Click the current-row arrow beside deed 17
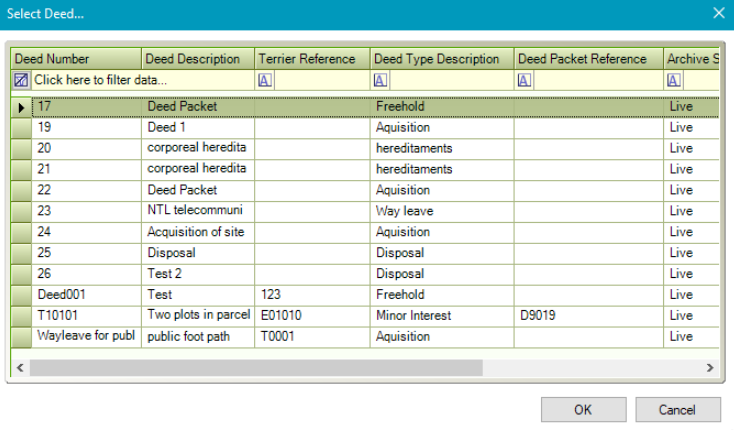The width and height of the screenshot is (734, 430). (21, 106)
